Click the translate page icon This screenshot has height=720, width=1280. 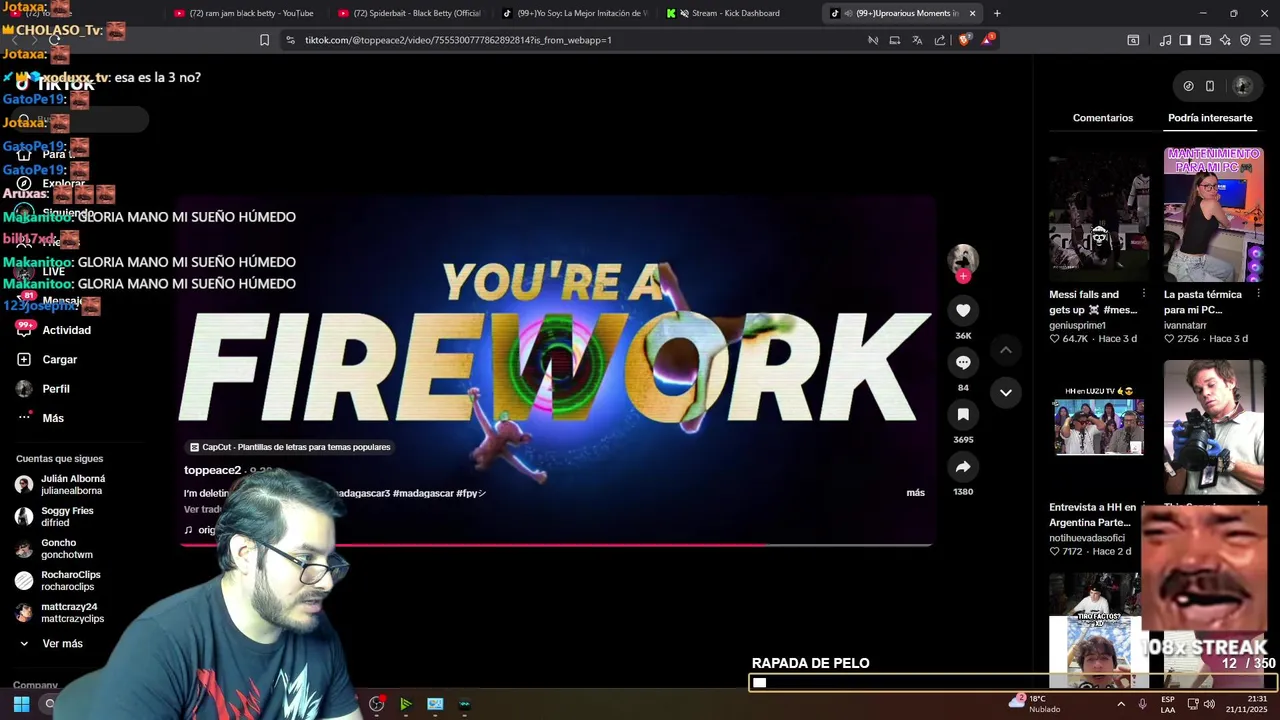coord(917,40)
